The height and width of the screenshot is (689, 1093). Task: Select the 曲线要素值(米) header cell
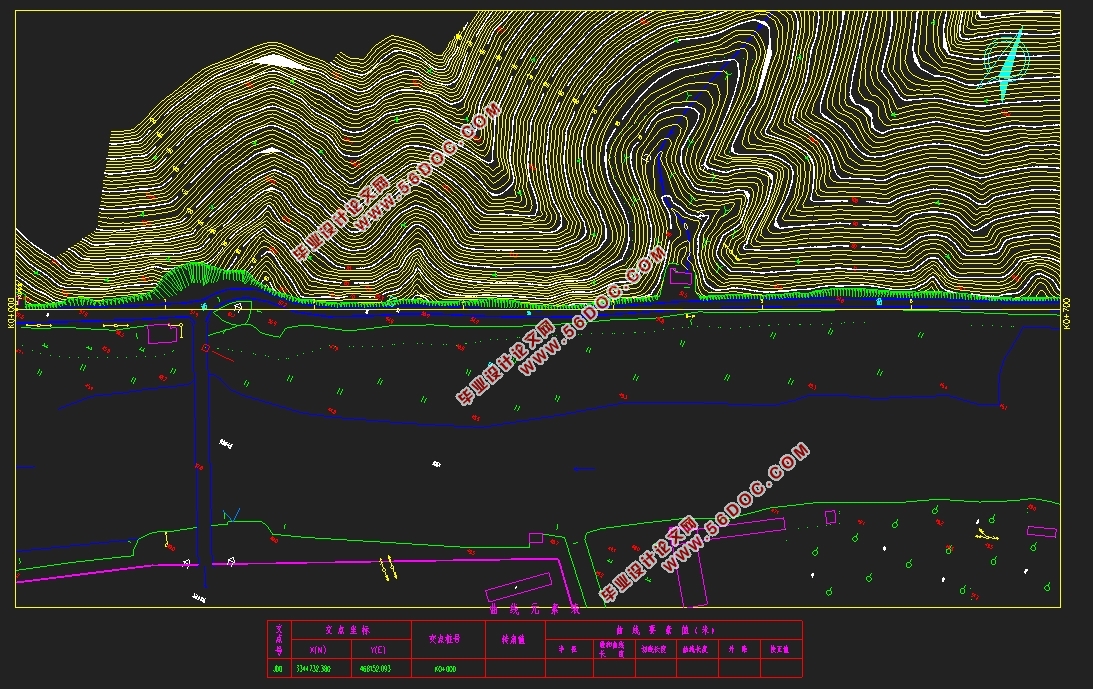click(x=666, y=630)
